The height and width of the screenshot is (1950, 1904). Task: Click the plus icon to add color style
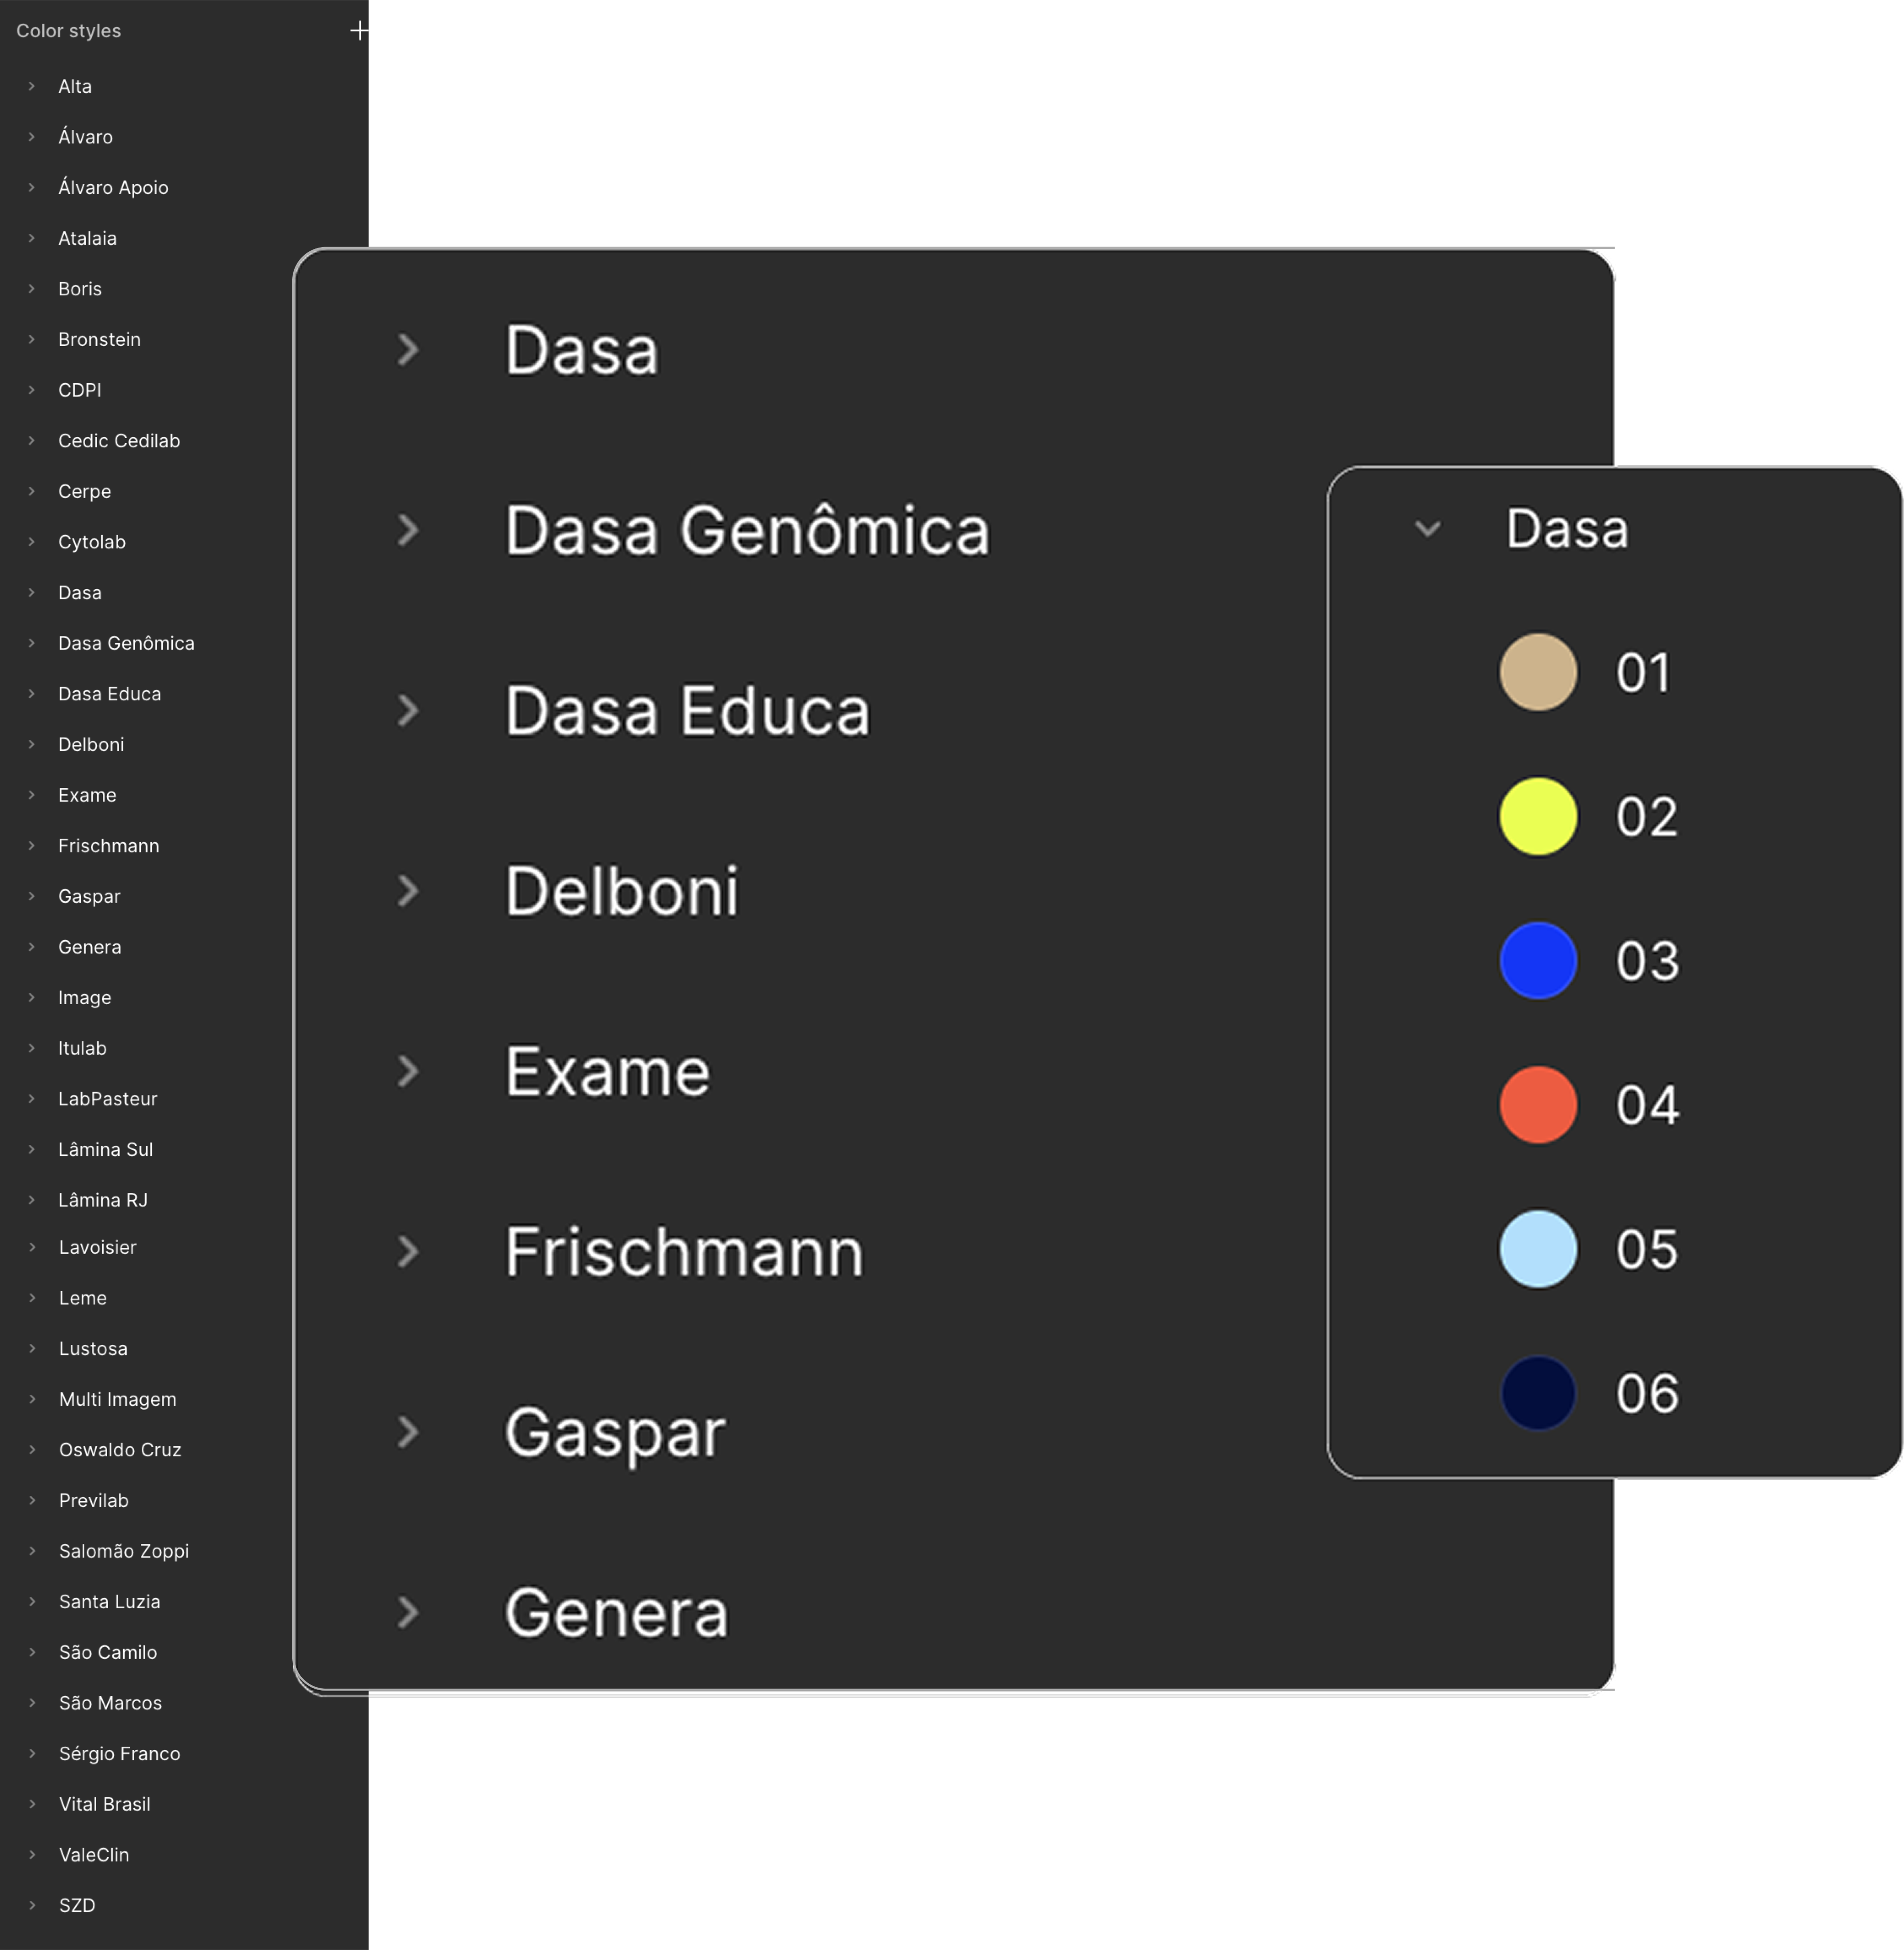(359, 31)
